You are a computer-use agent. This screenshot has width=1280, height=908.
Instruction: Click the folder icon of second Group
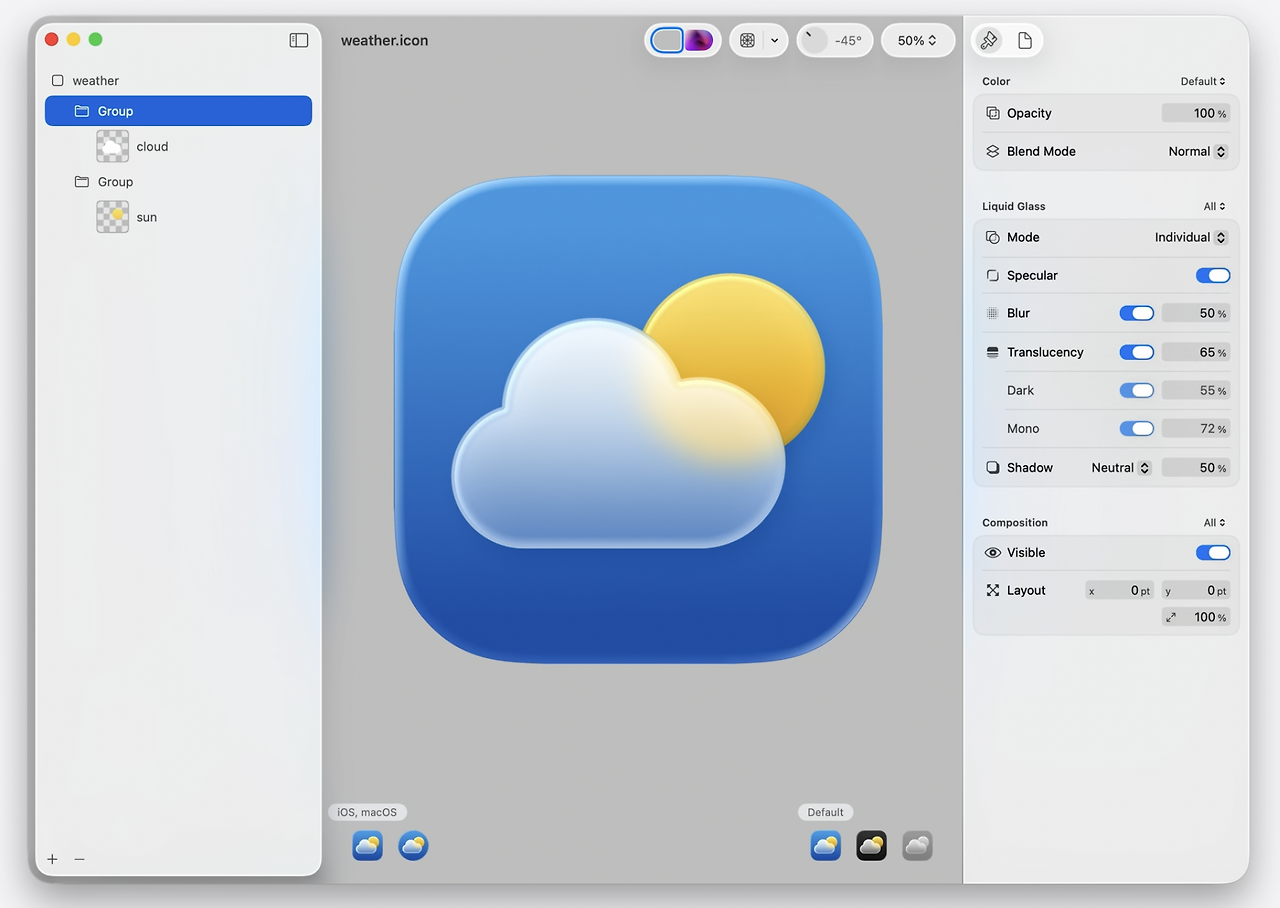82,182
